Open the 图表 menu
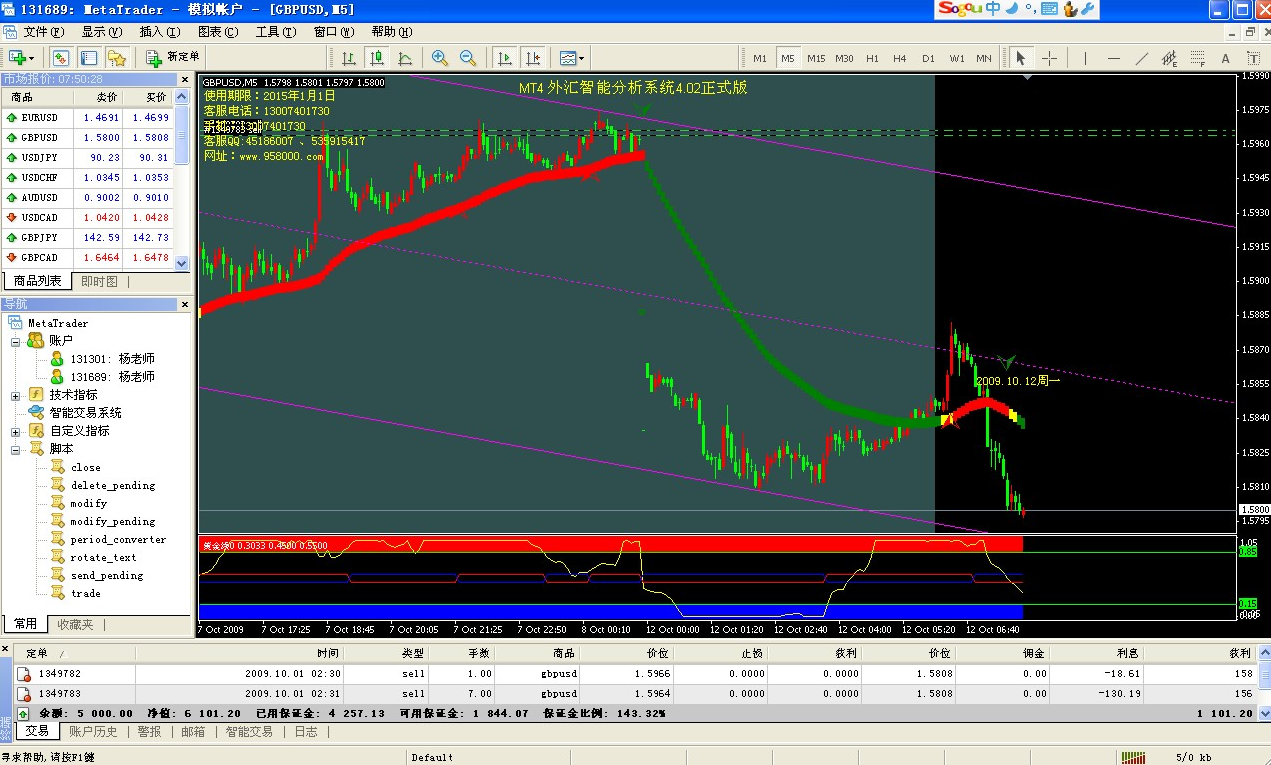1271x765 pixels. [217, 32]
